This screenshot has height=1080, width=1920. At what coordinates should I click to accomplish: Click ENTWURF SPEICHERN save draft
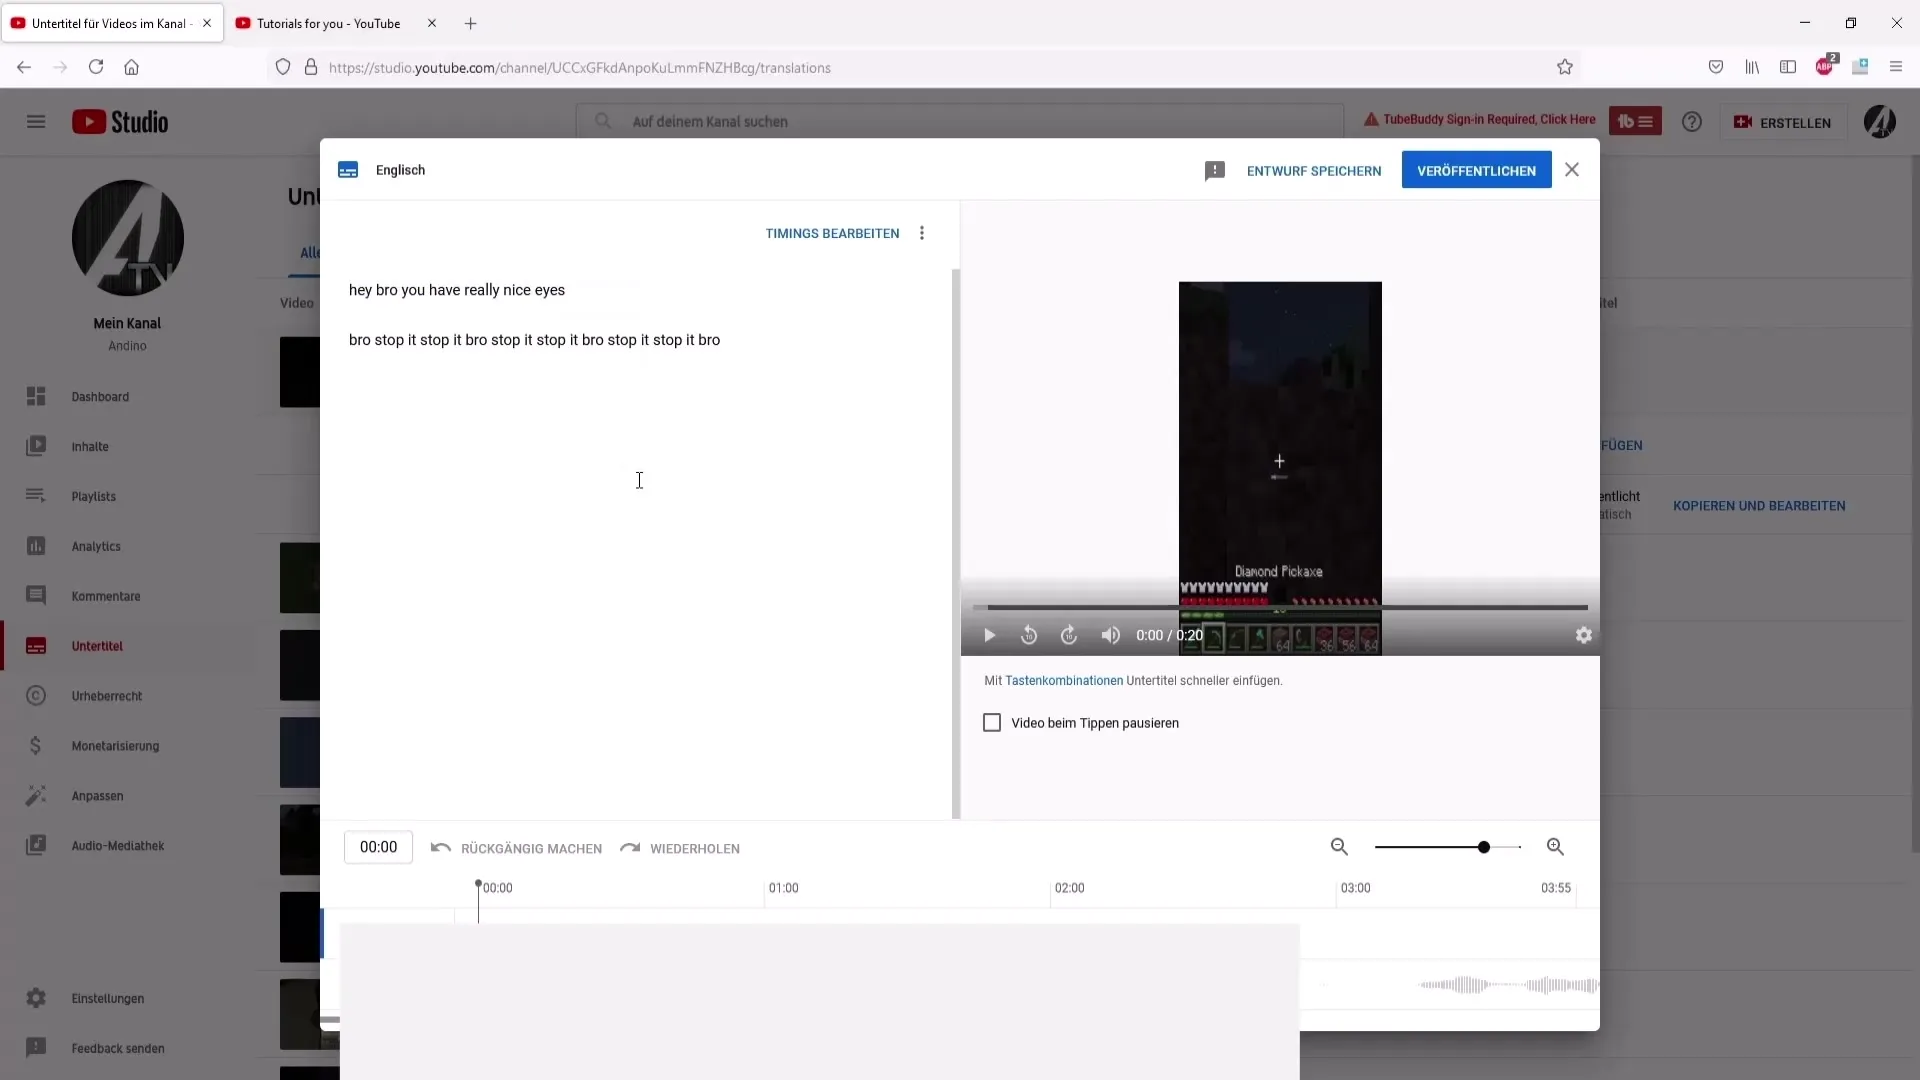(x=1315, y=170)
